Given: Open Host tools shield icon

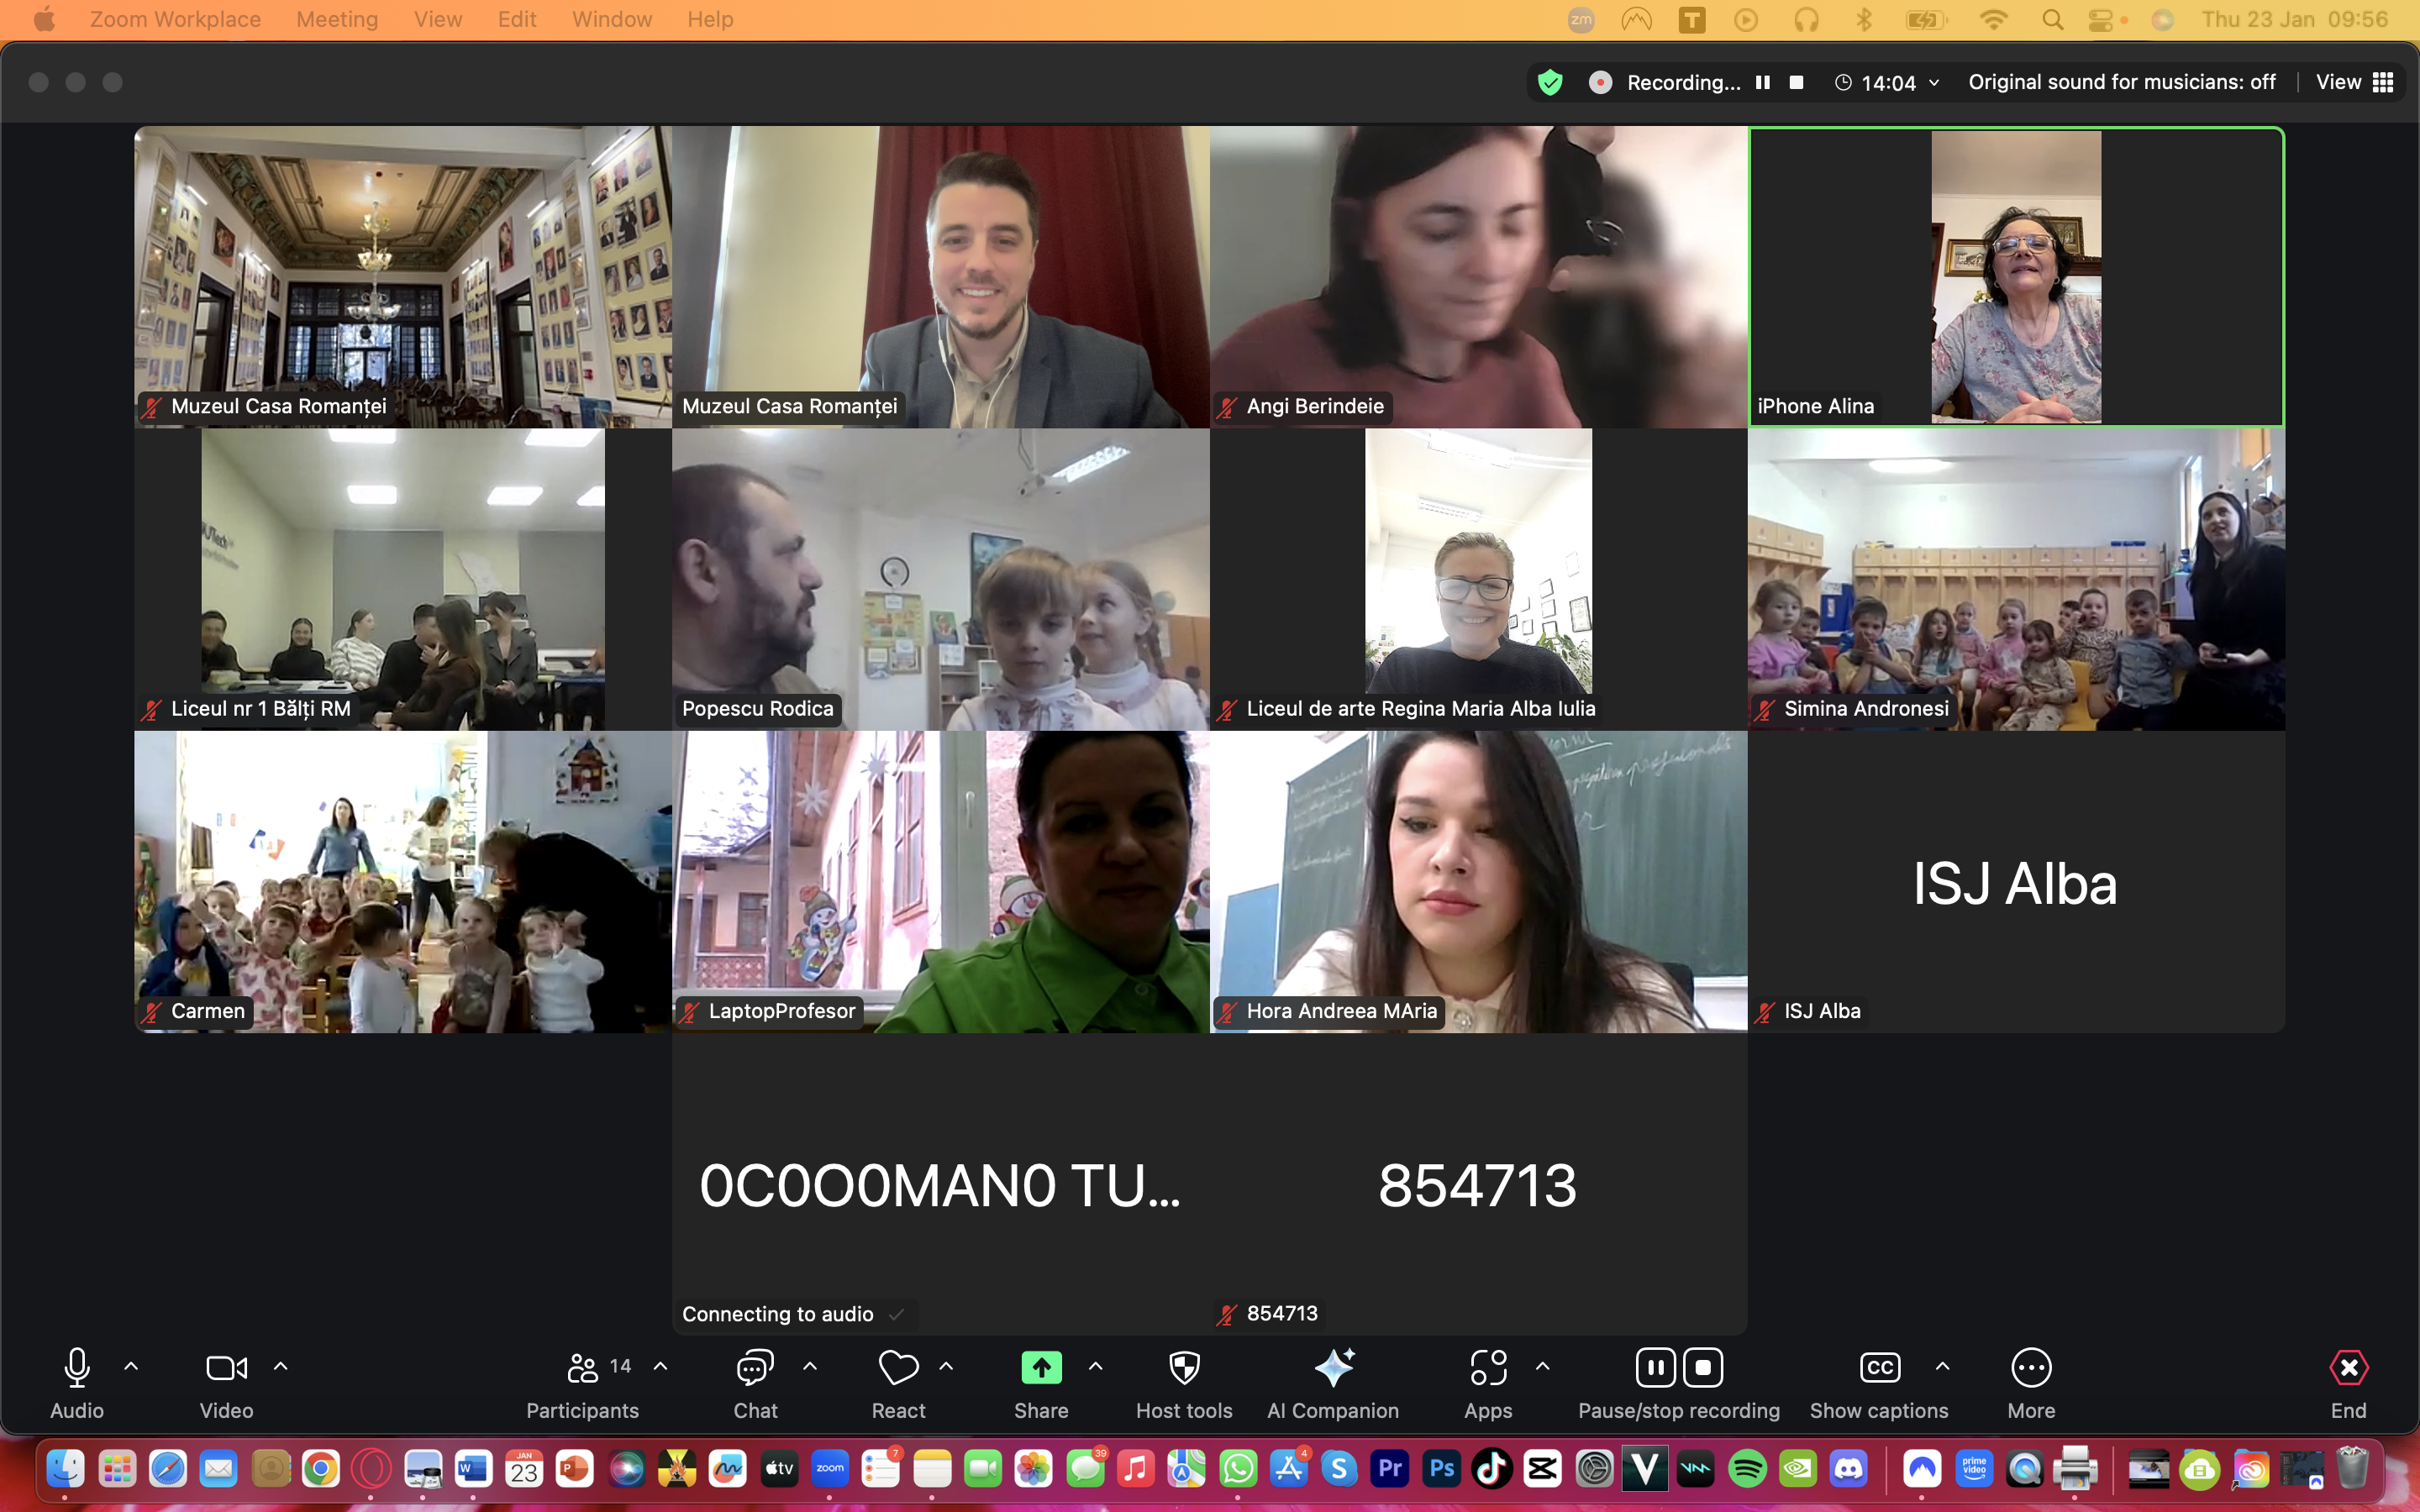Looking at the screenshot, I should [x=1184, y=1368].
